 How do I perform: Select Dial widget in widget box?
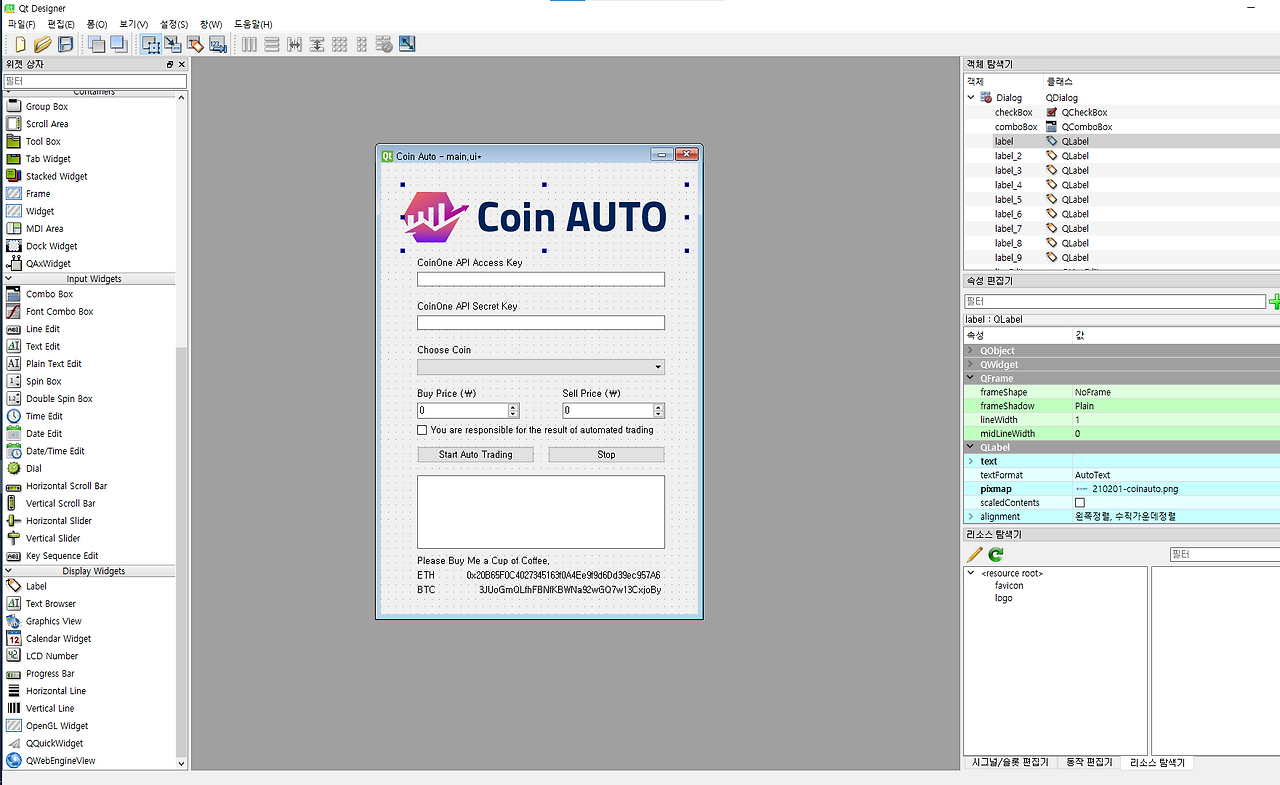click(34, 468)
